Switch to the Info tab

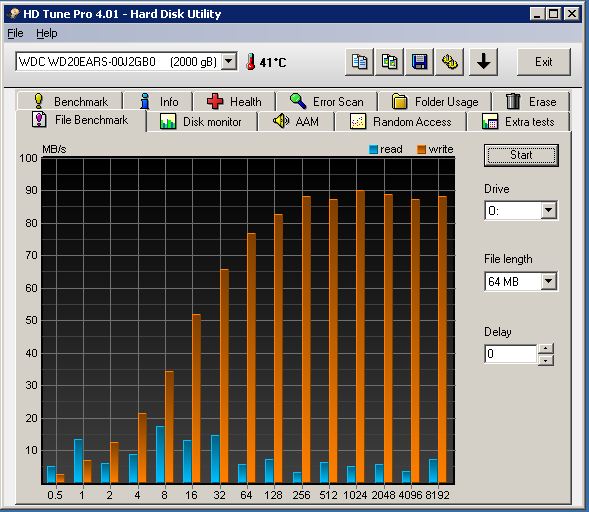158,101
